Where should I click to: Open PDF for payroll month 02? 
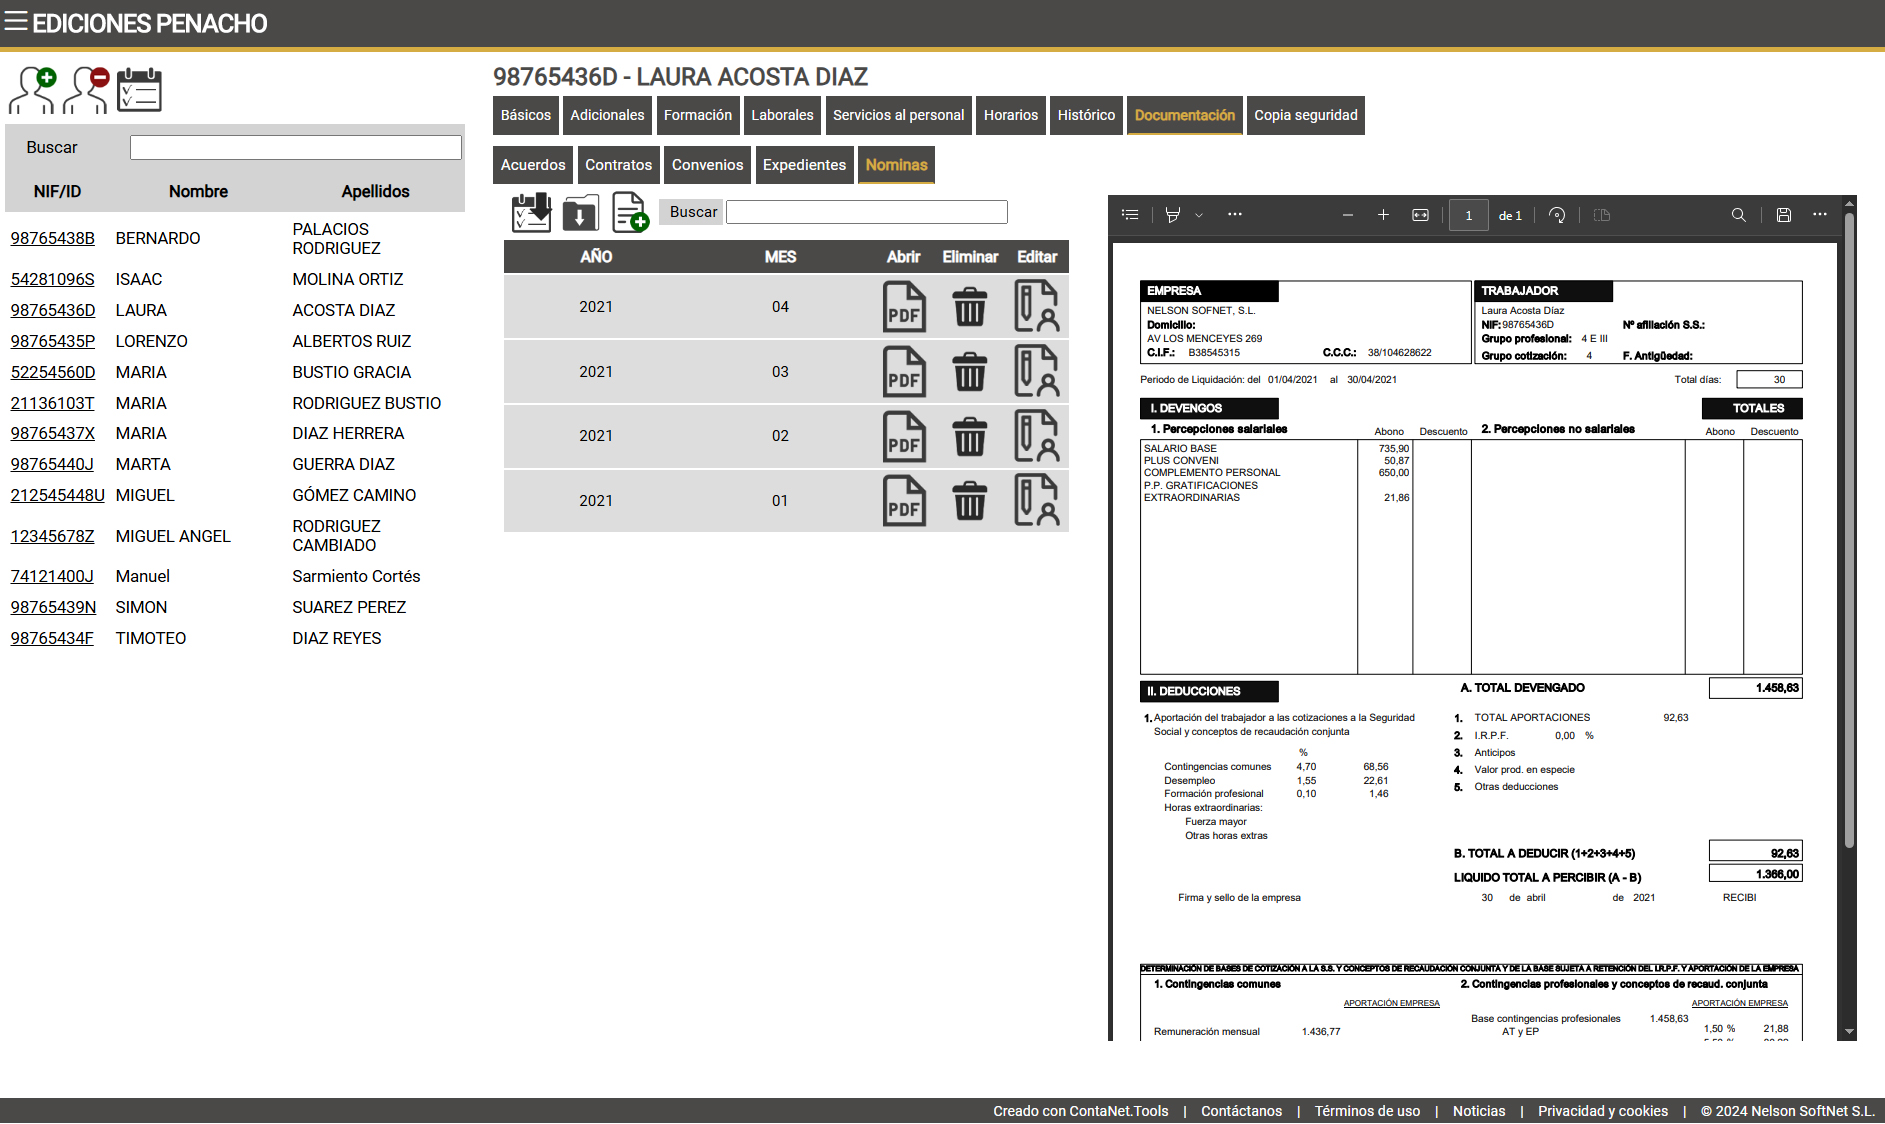904,436
